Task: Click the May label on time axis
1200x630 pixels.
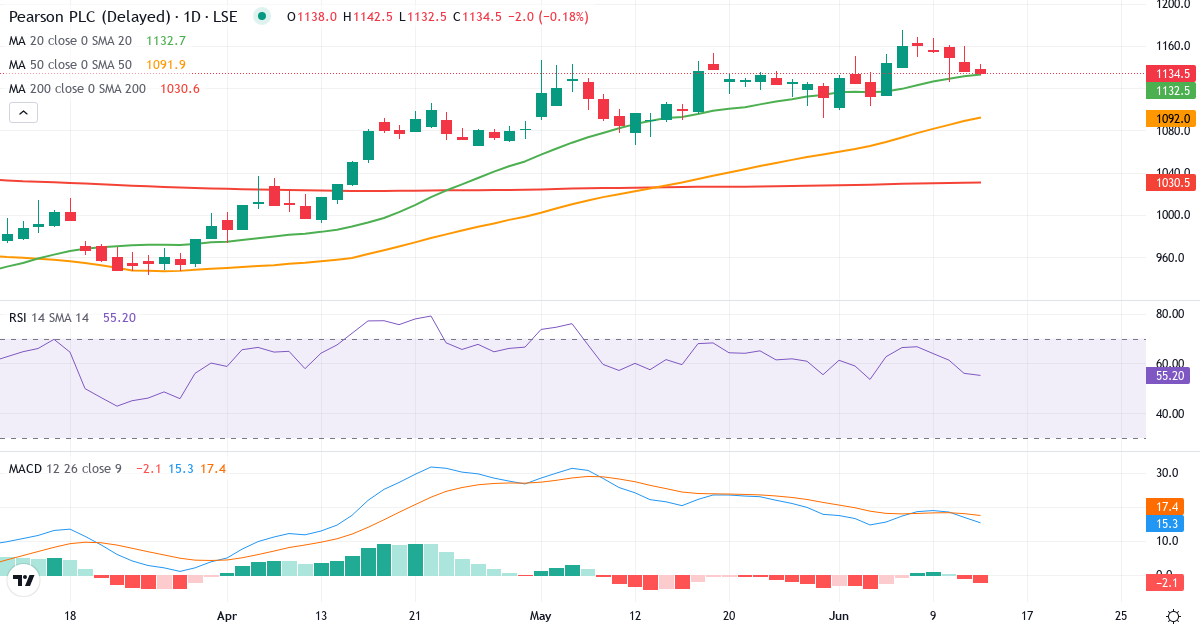Action: 540,616
